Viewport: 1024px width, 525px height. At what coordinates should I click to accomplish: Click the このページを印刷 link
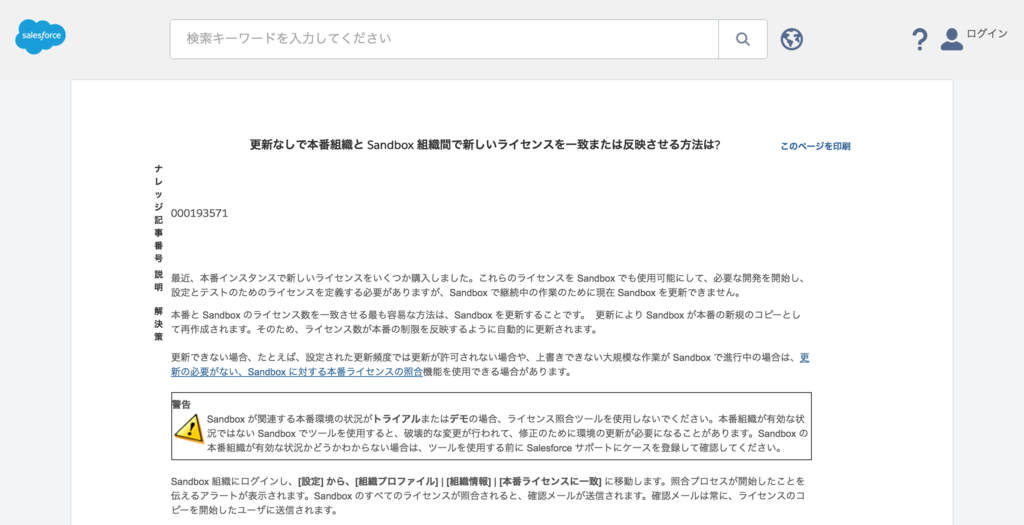click(x=815, y=146)
